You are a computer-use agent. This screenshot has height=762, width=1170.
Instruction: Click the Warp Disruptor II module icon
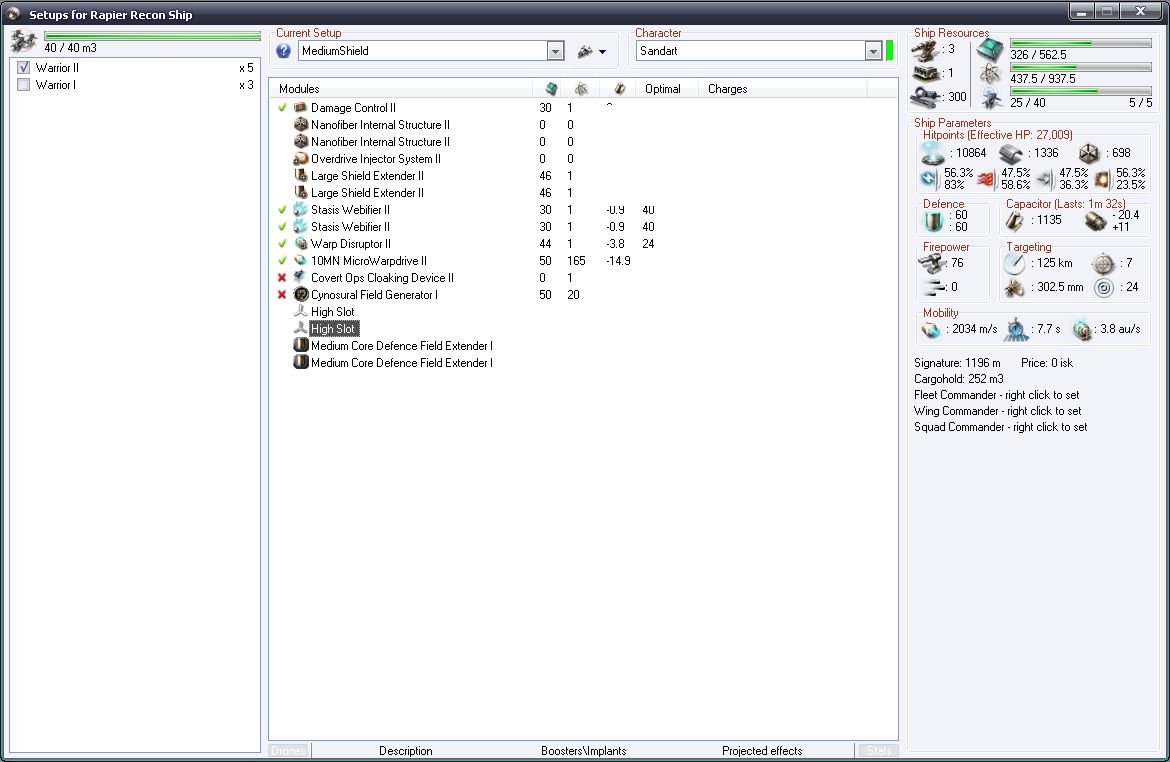(x=301, y=243)
